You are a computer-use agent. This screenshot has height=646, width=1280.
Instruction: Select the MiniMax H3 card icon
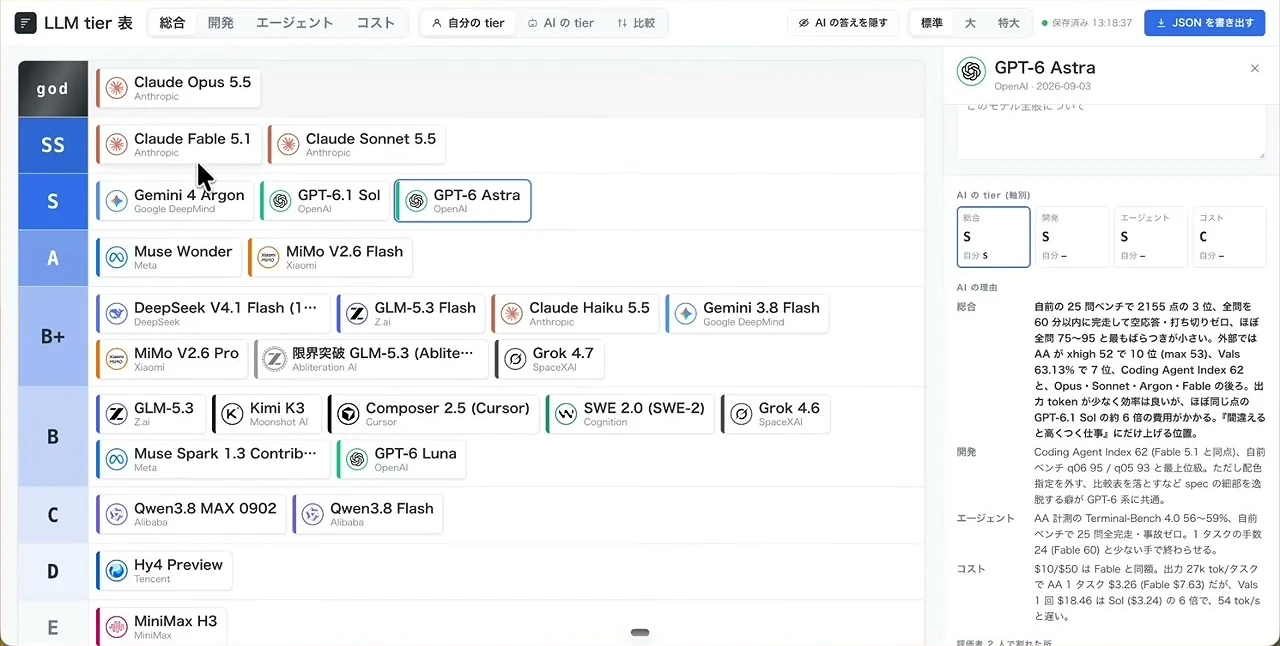tap(117, 627)
